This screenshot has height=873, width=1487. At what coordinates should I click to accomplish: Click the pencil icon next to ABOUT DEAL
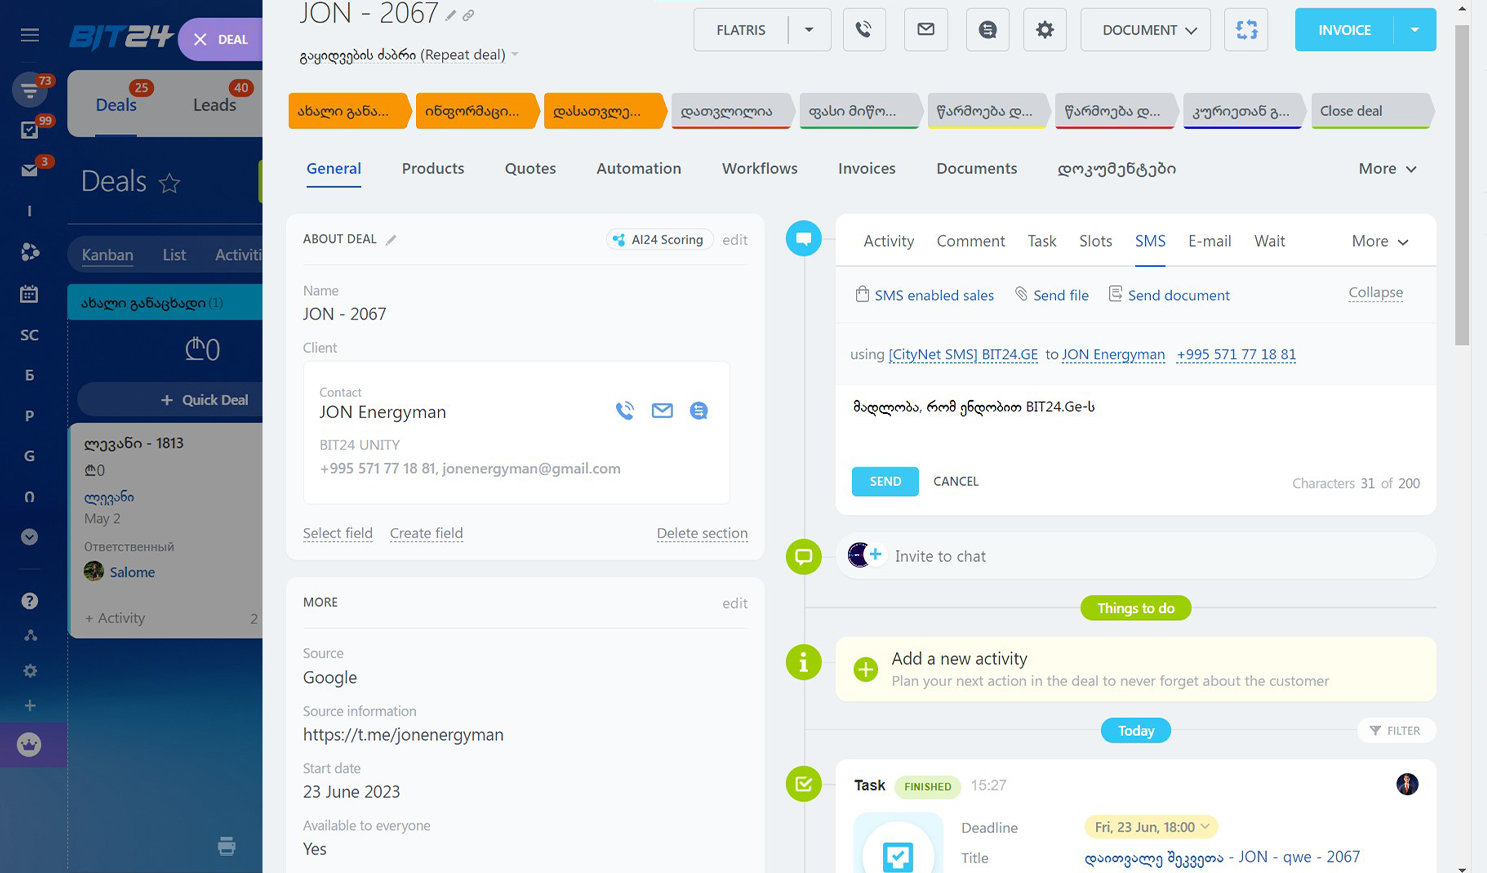(x=391, y=240)
